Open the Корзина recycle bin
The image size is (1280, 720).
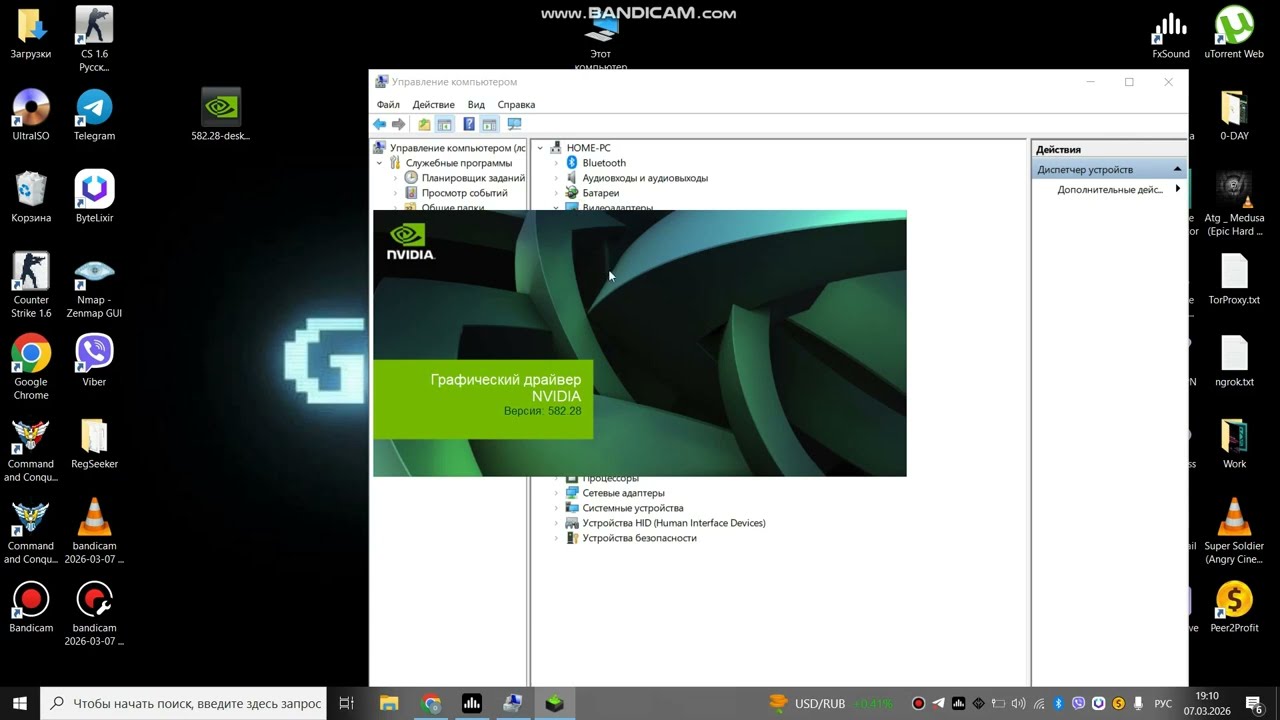pos(31,197)
